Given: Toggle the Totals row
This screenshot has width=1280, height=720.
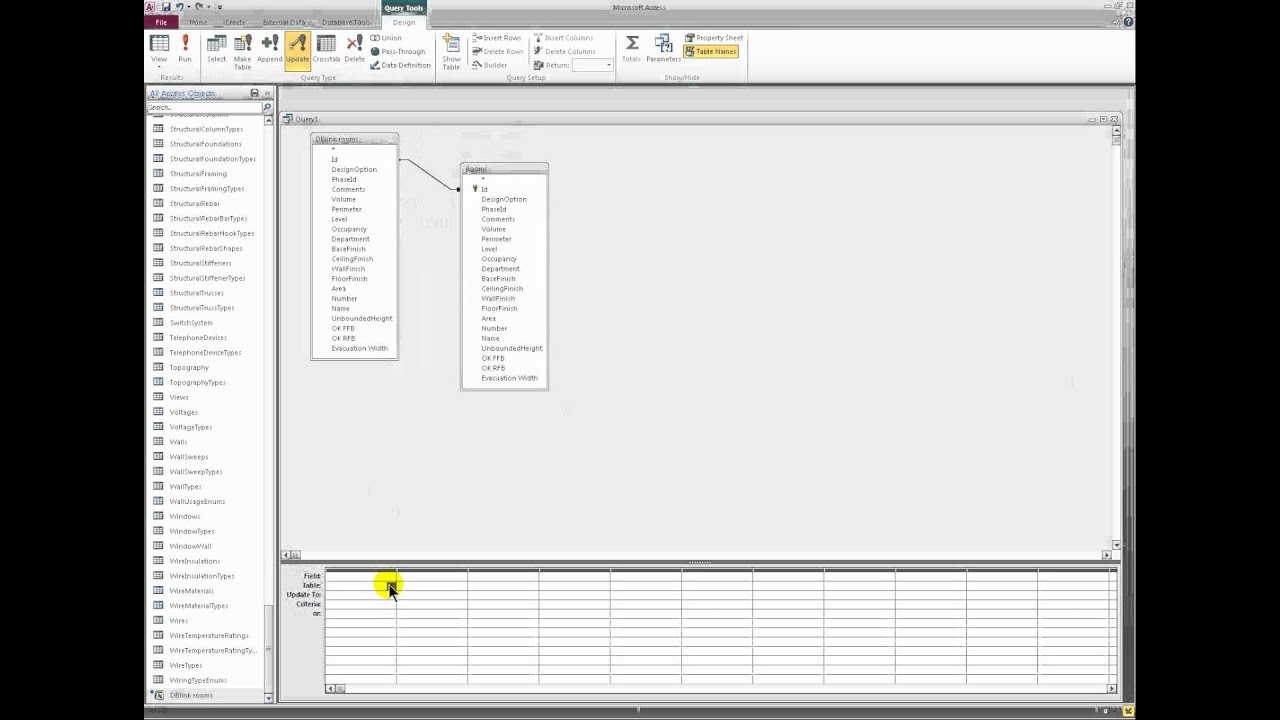Looking at the screenshot, I should click(631, 48).
